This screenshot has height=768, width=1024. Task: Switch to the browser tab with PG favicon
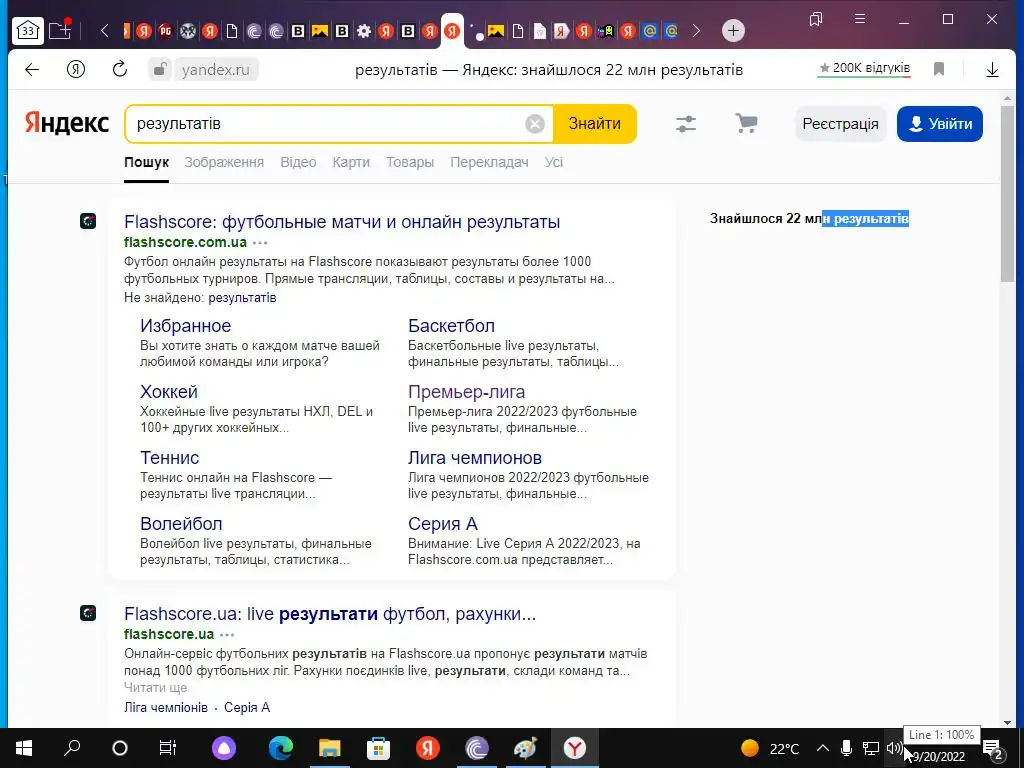(166, 31)
